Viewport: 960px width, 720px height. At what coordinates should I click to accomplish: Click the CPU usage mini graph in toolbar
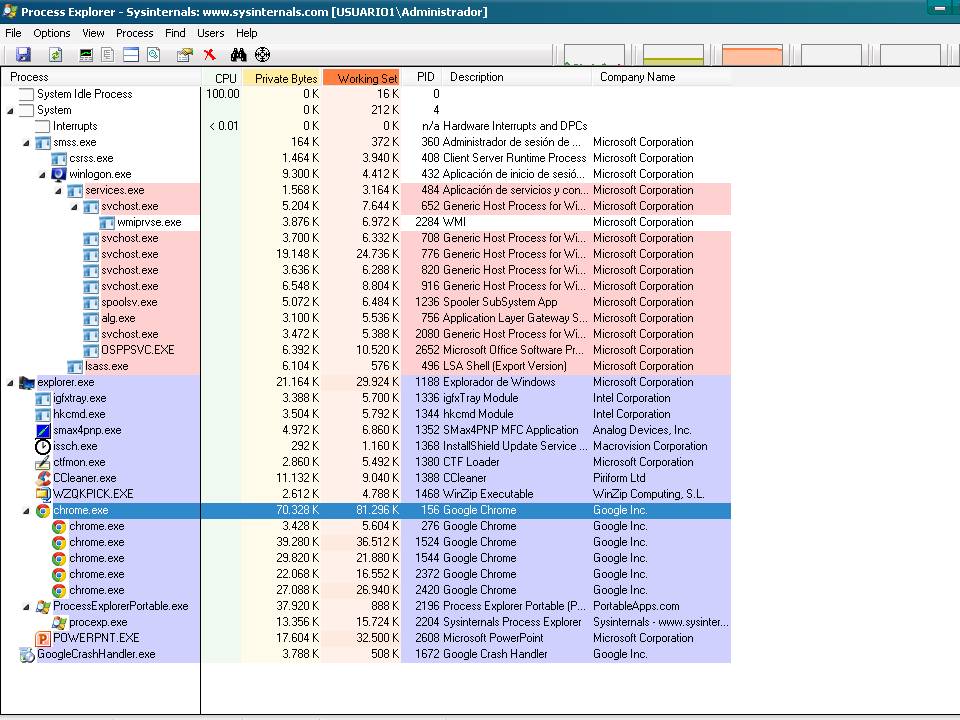[594, 54]
